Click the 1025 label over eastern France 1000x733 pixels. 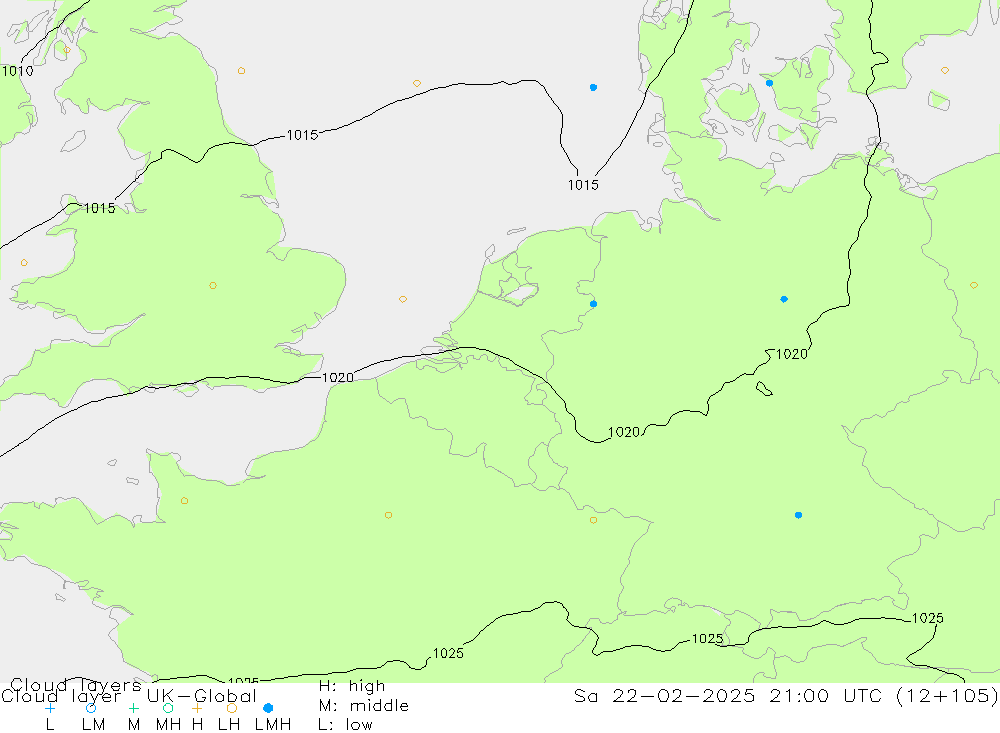tap(448, 653)
